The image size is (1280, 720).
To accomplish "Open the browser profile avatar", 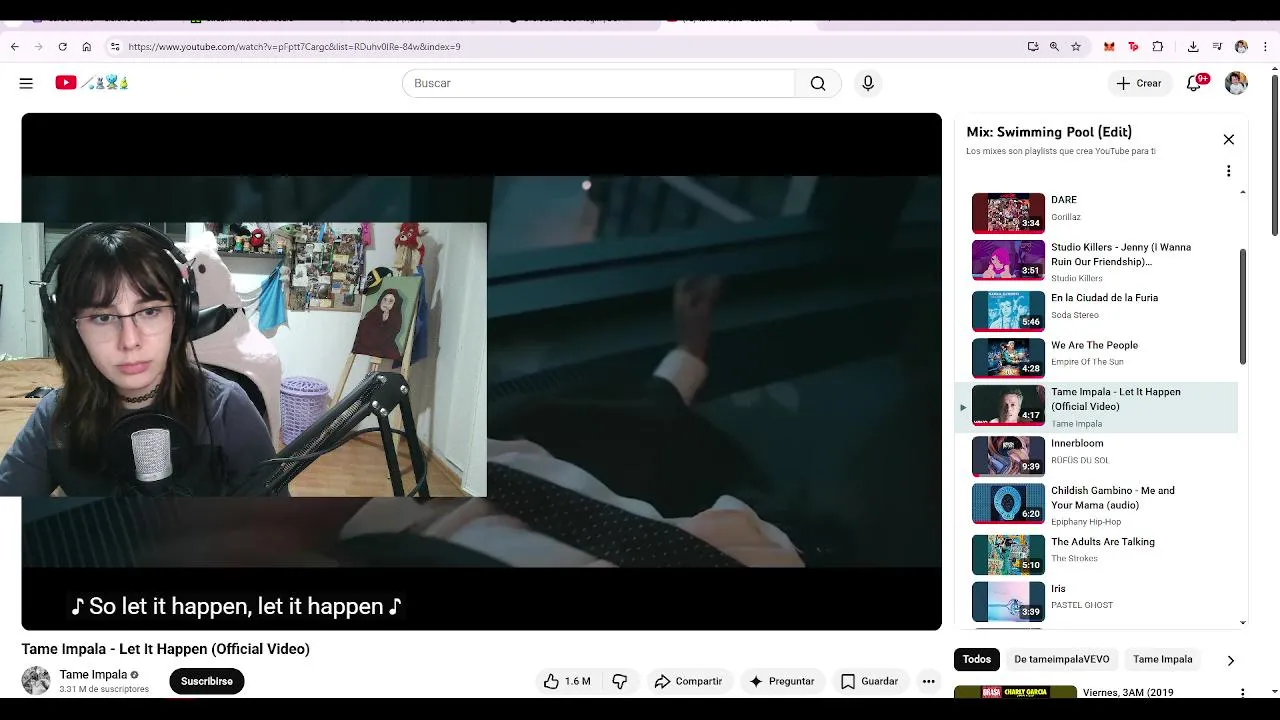I will click(x=1241, y=46).
